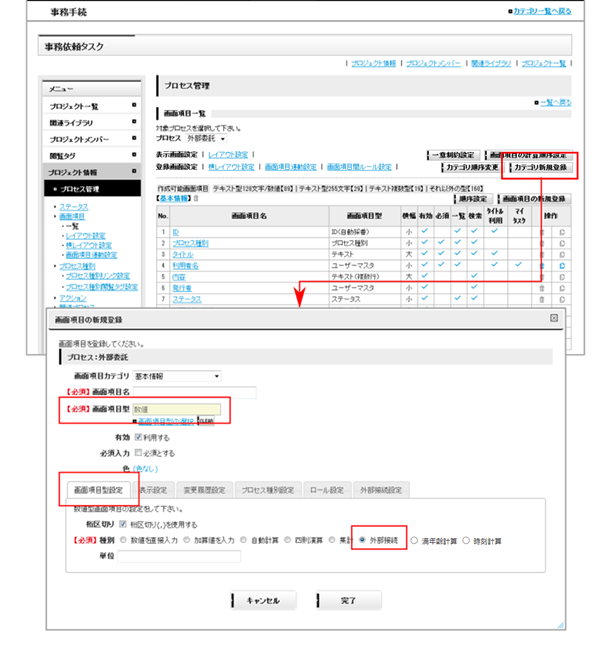Select 外部接続 radio option
The image size is (616, 646).
362,540
